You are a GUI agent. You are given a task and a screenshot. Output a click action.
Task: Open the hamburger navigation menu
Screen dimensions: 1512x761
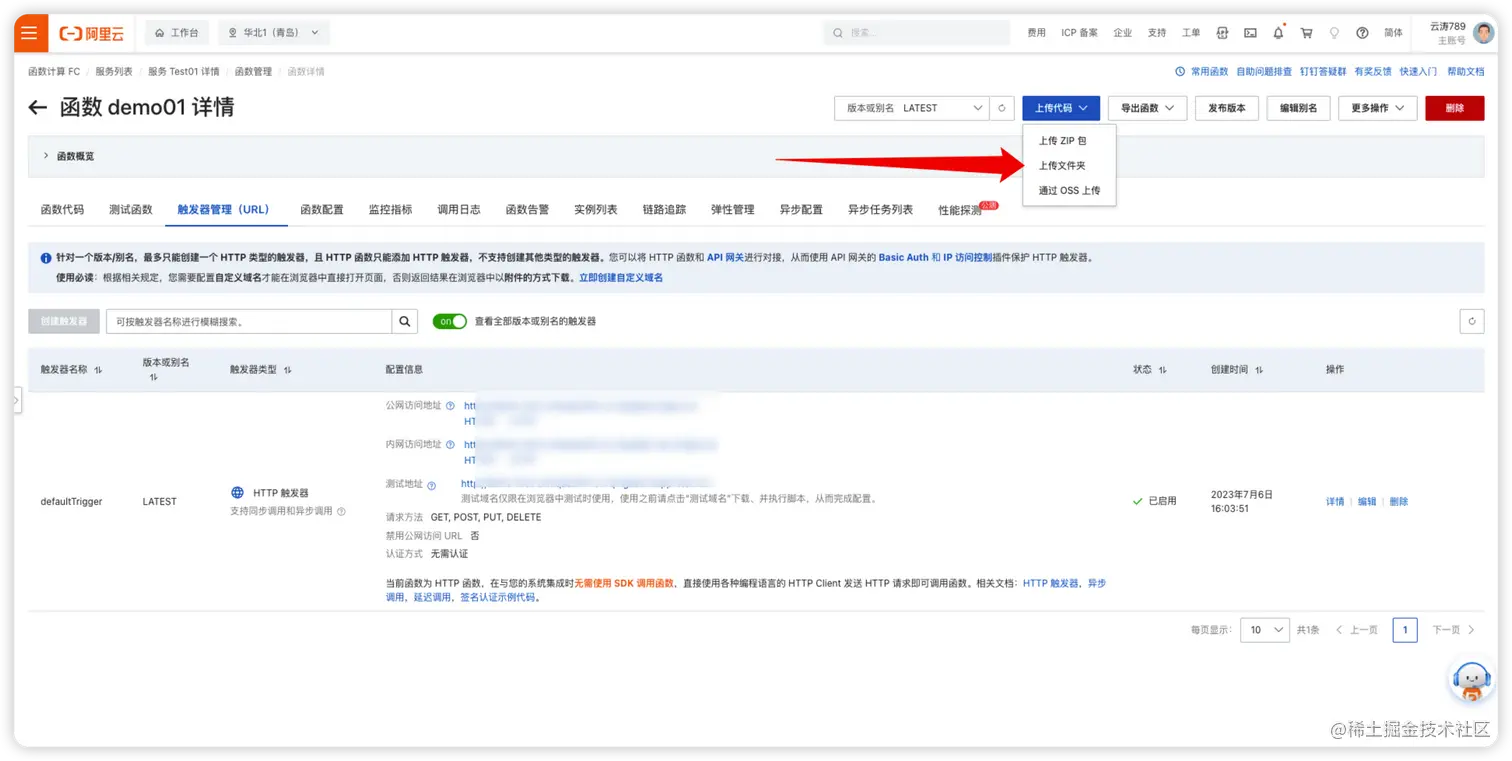[30, 33]
